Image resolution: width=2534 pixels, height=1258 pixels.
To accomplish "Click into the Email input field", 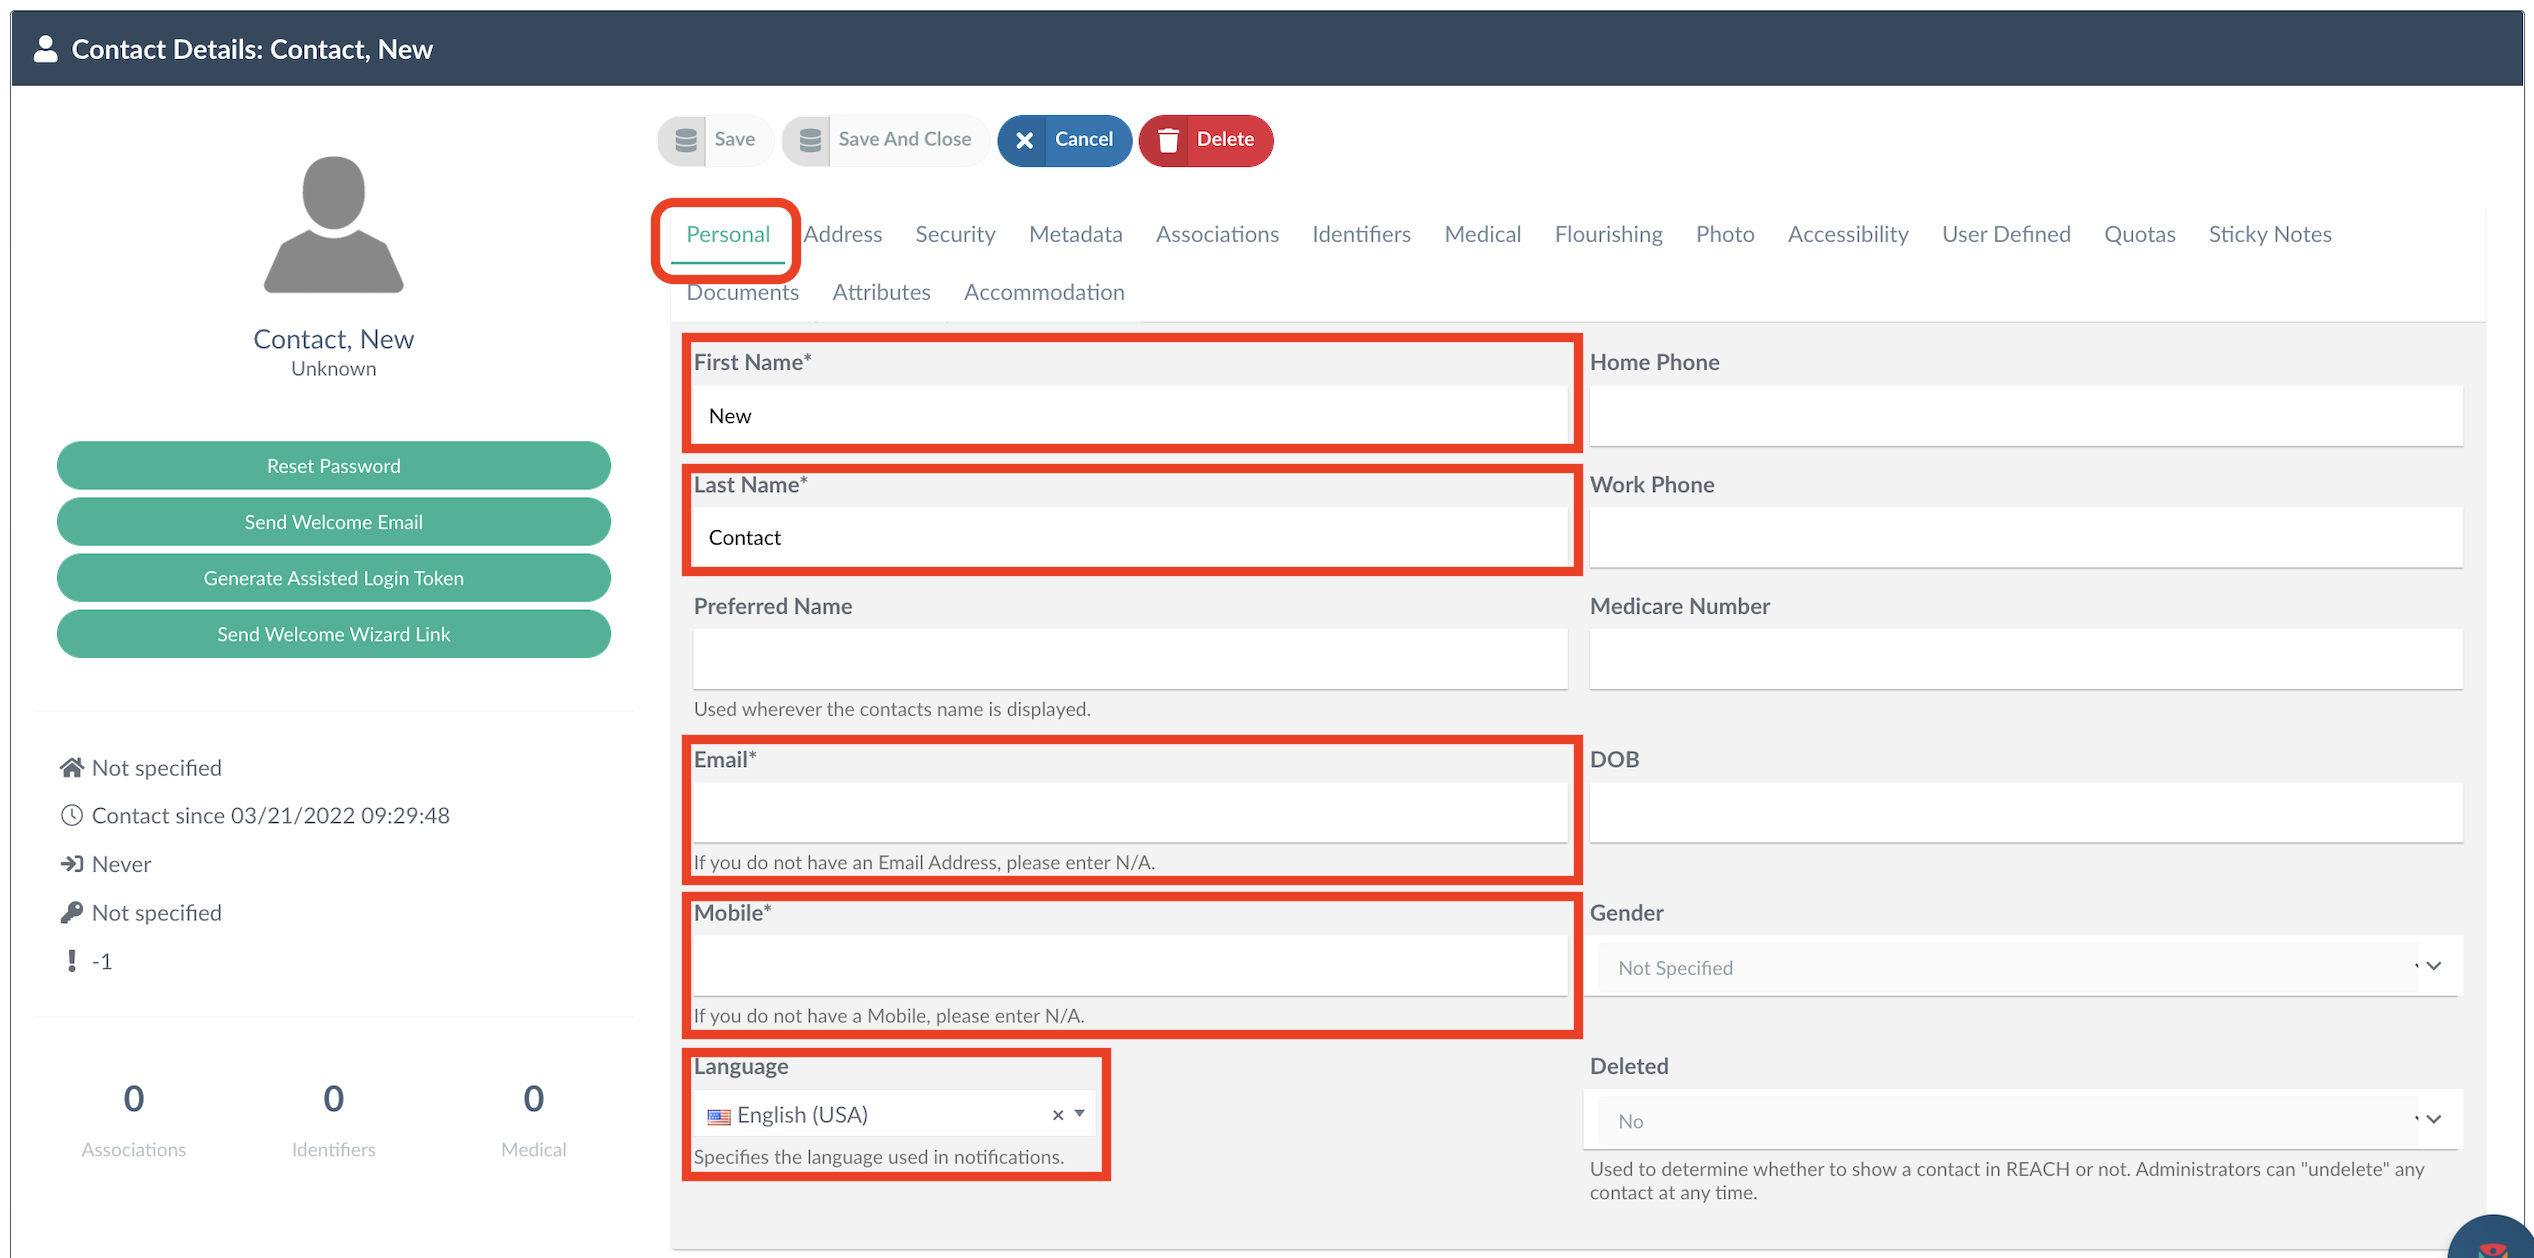I will [x=1129, y=812].
